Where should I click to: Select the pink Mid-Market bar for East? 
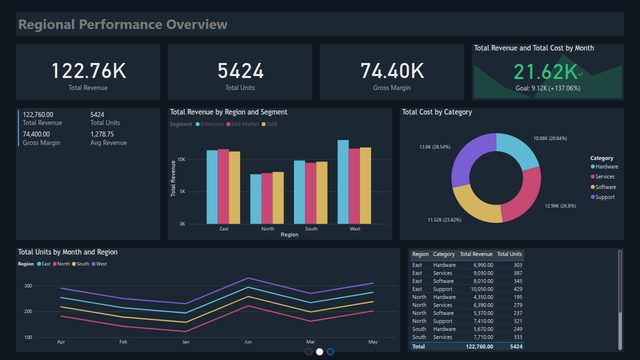click(x=223, y=187)
